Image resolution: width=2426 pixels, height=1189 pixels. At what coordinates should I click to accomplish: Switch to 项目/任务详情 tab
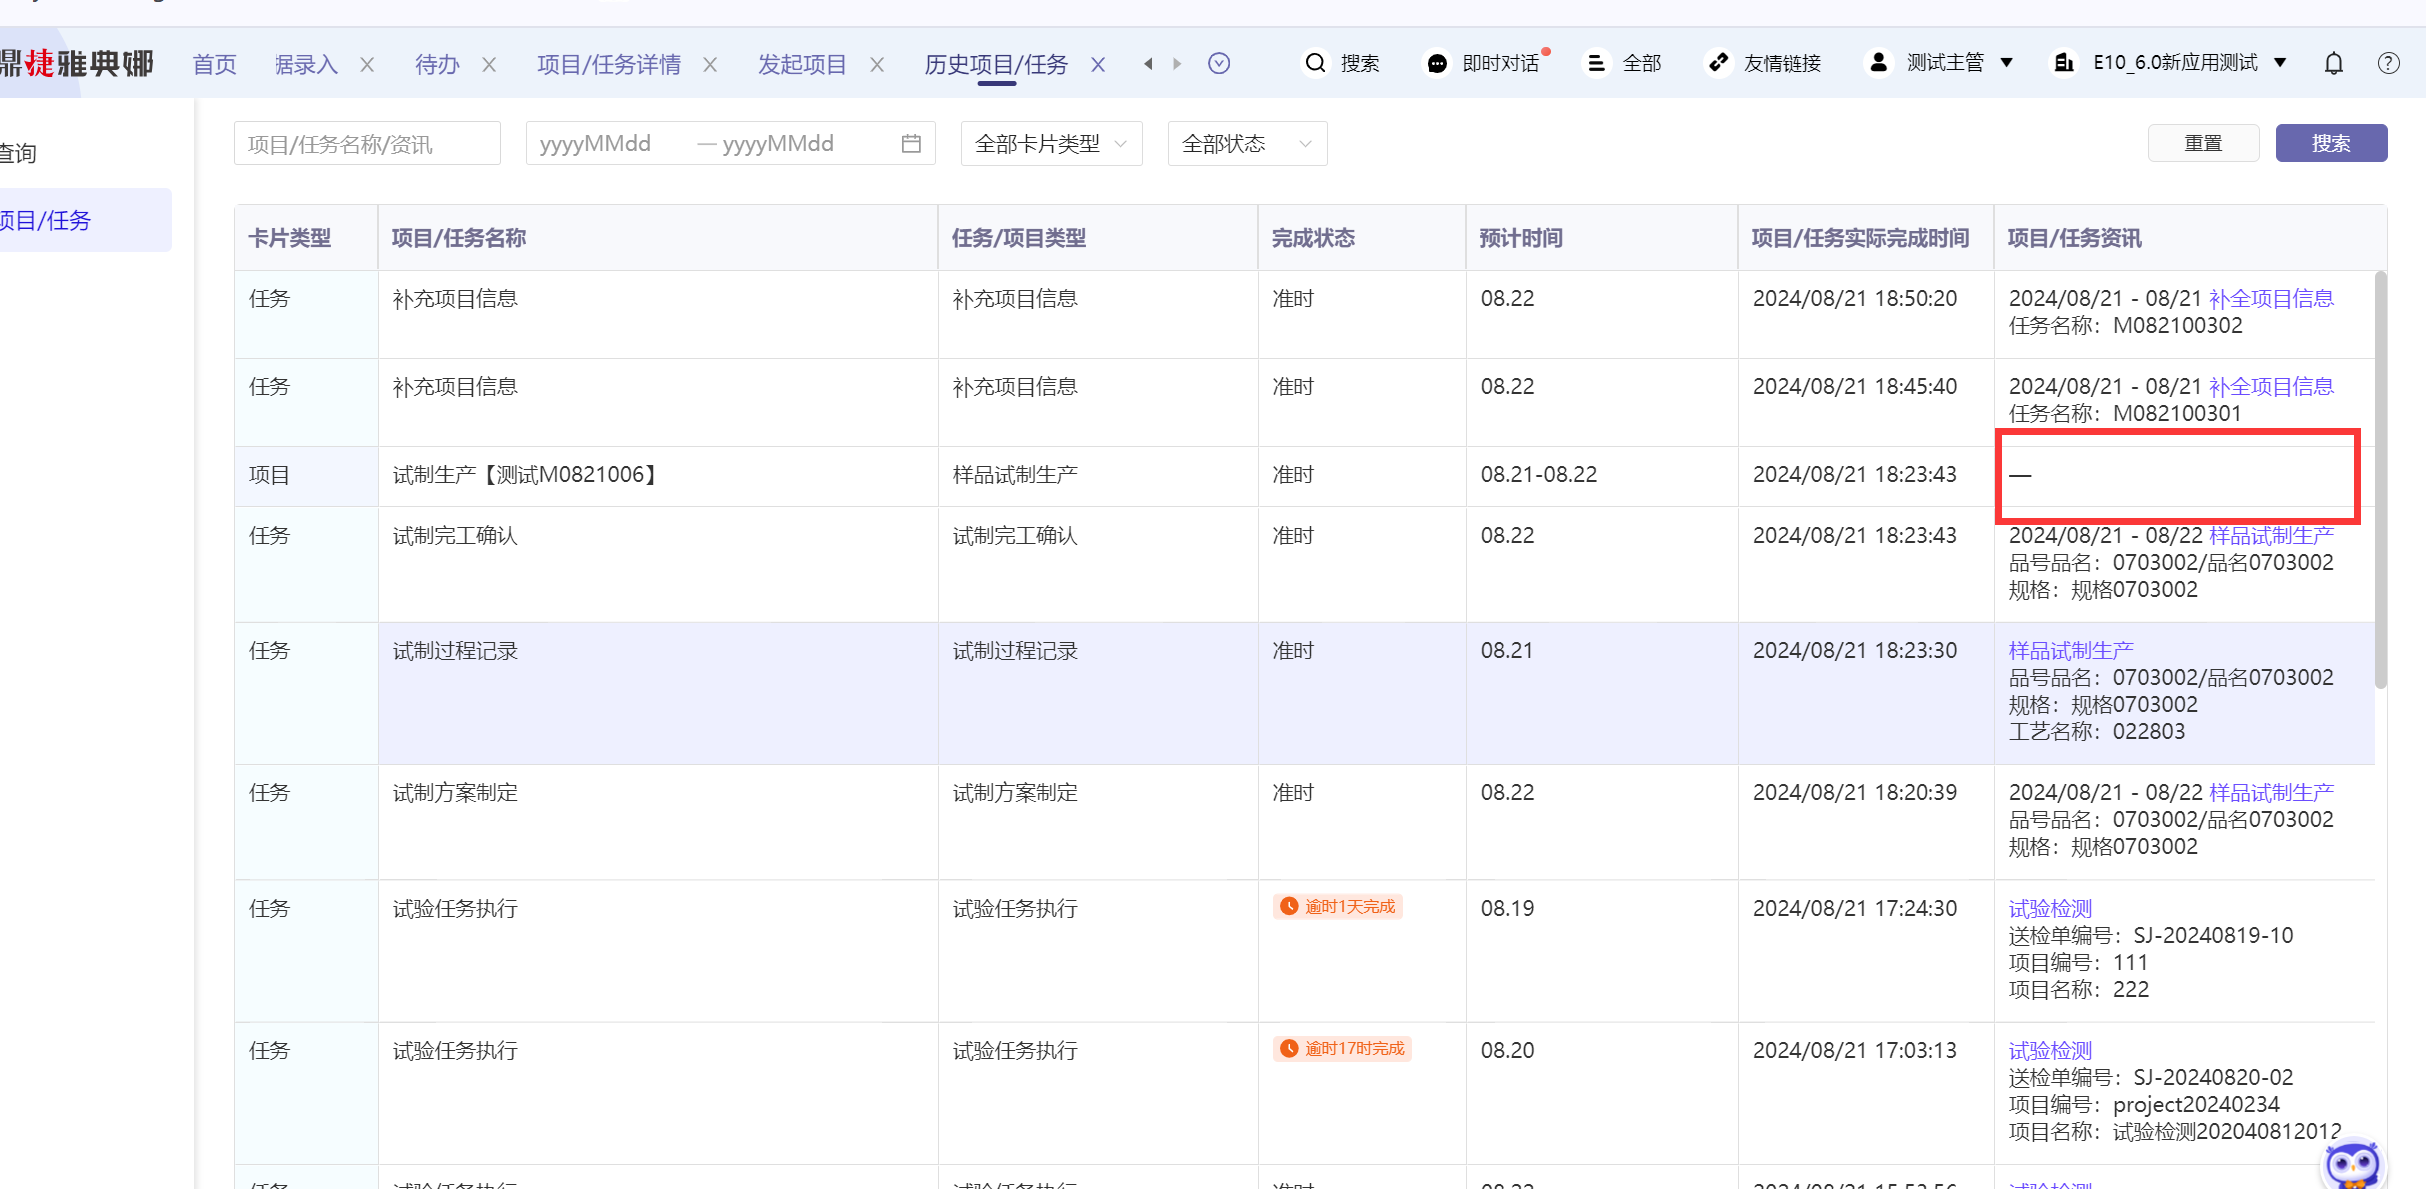[609, 65]
